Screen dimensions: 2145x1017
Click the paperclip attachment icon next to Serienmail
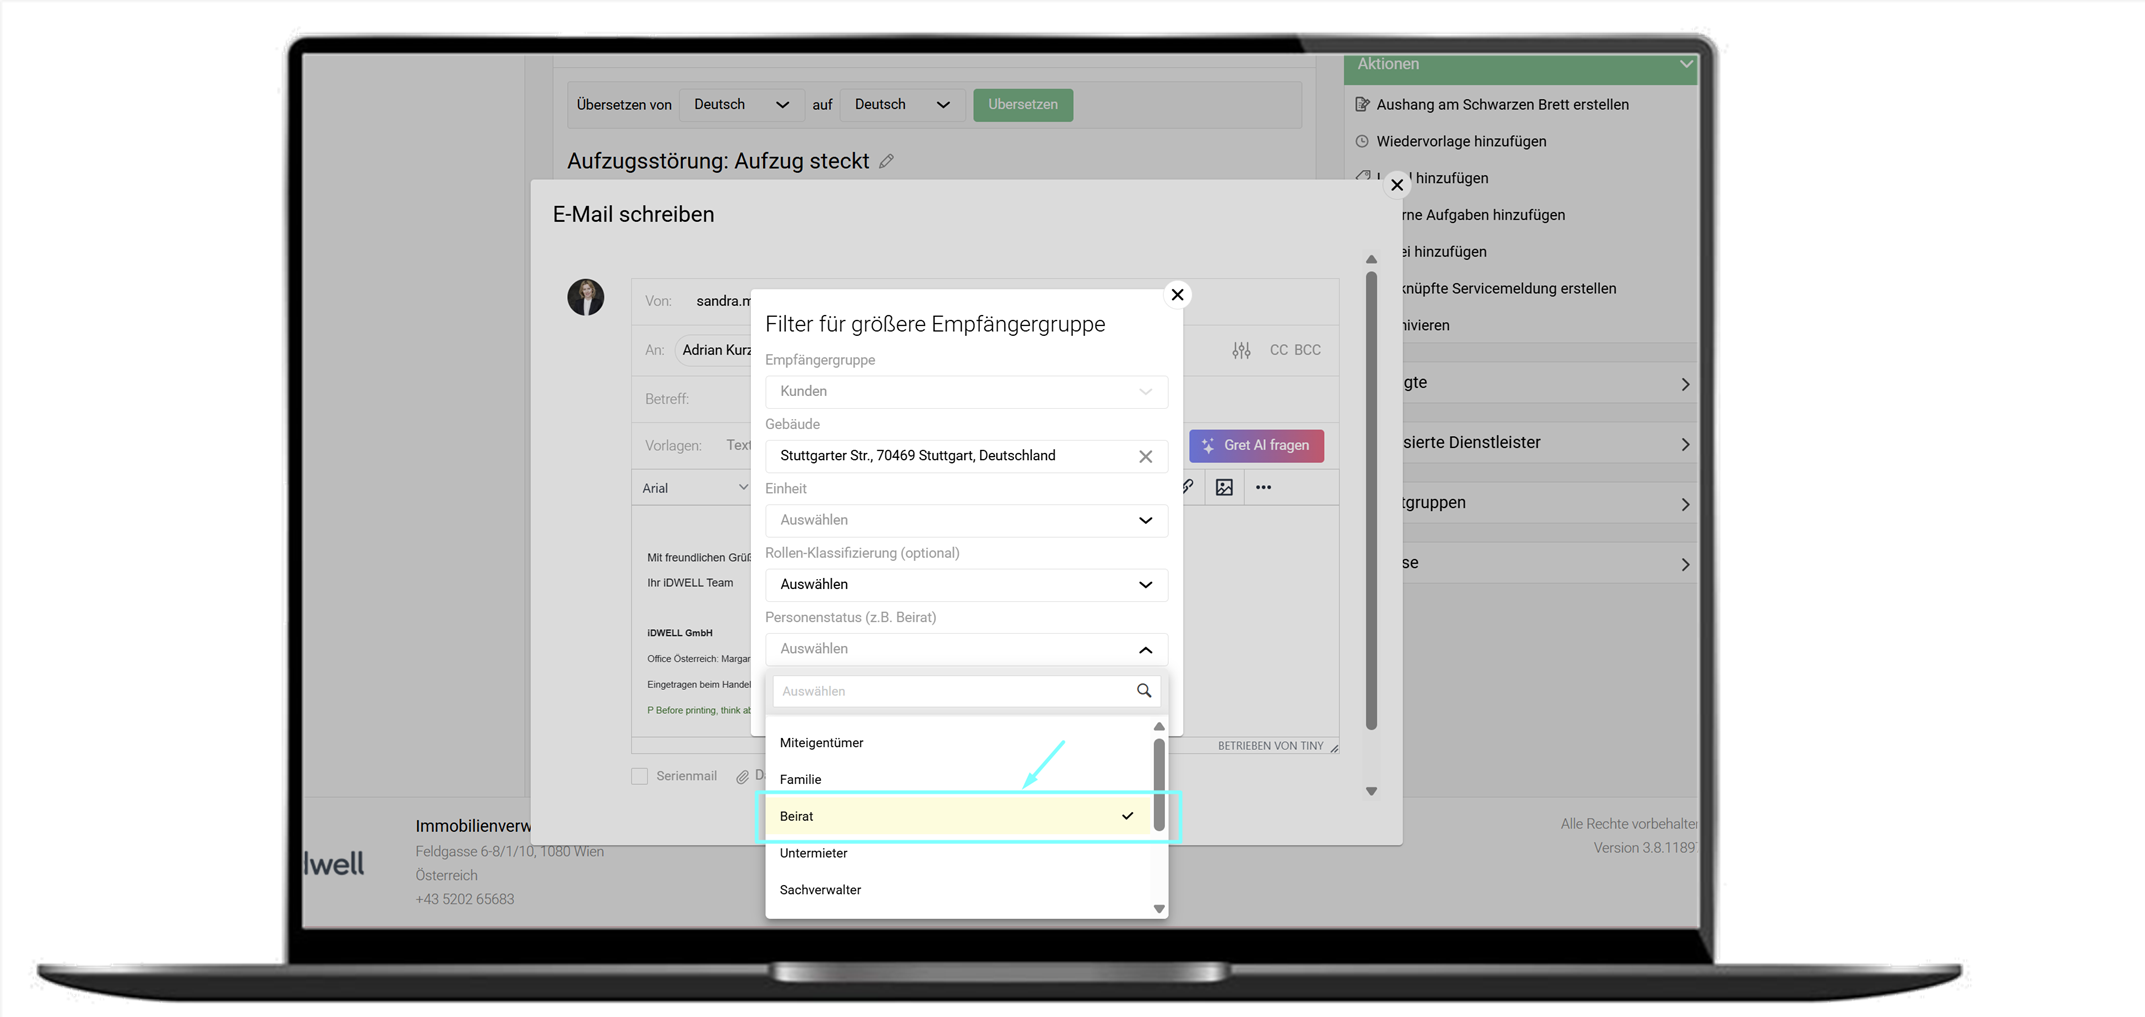[x=742, y=776]
